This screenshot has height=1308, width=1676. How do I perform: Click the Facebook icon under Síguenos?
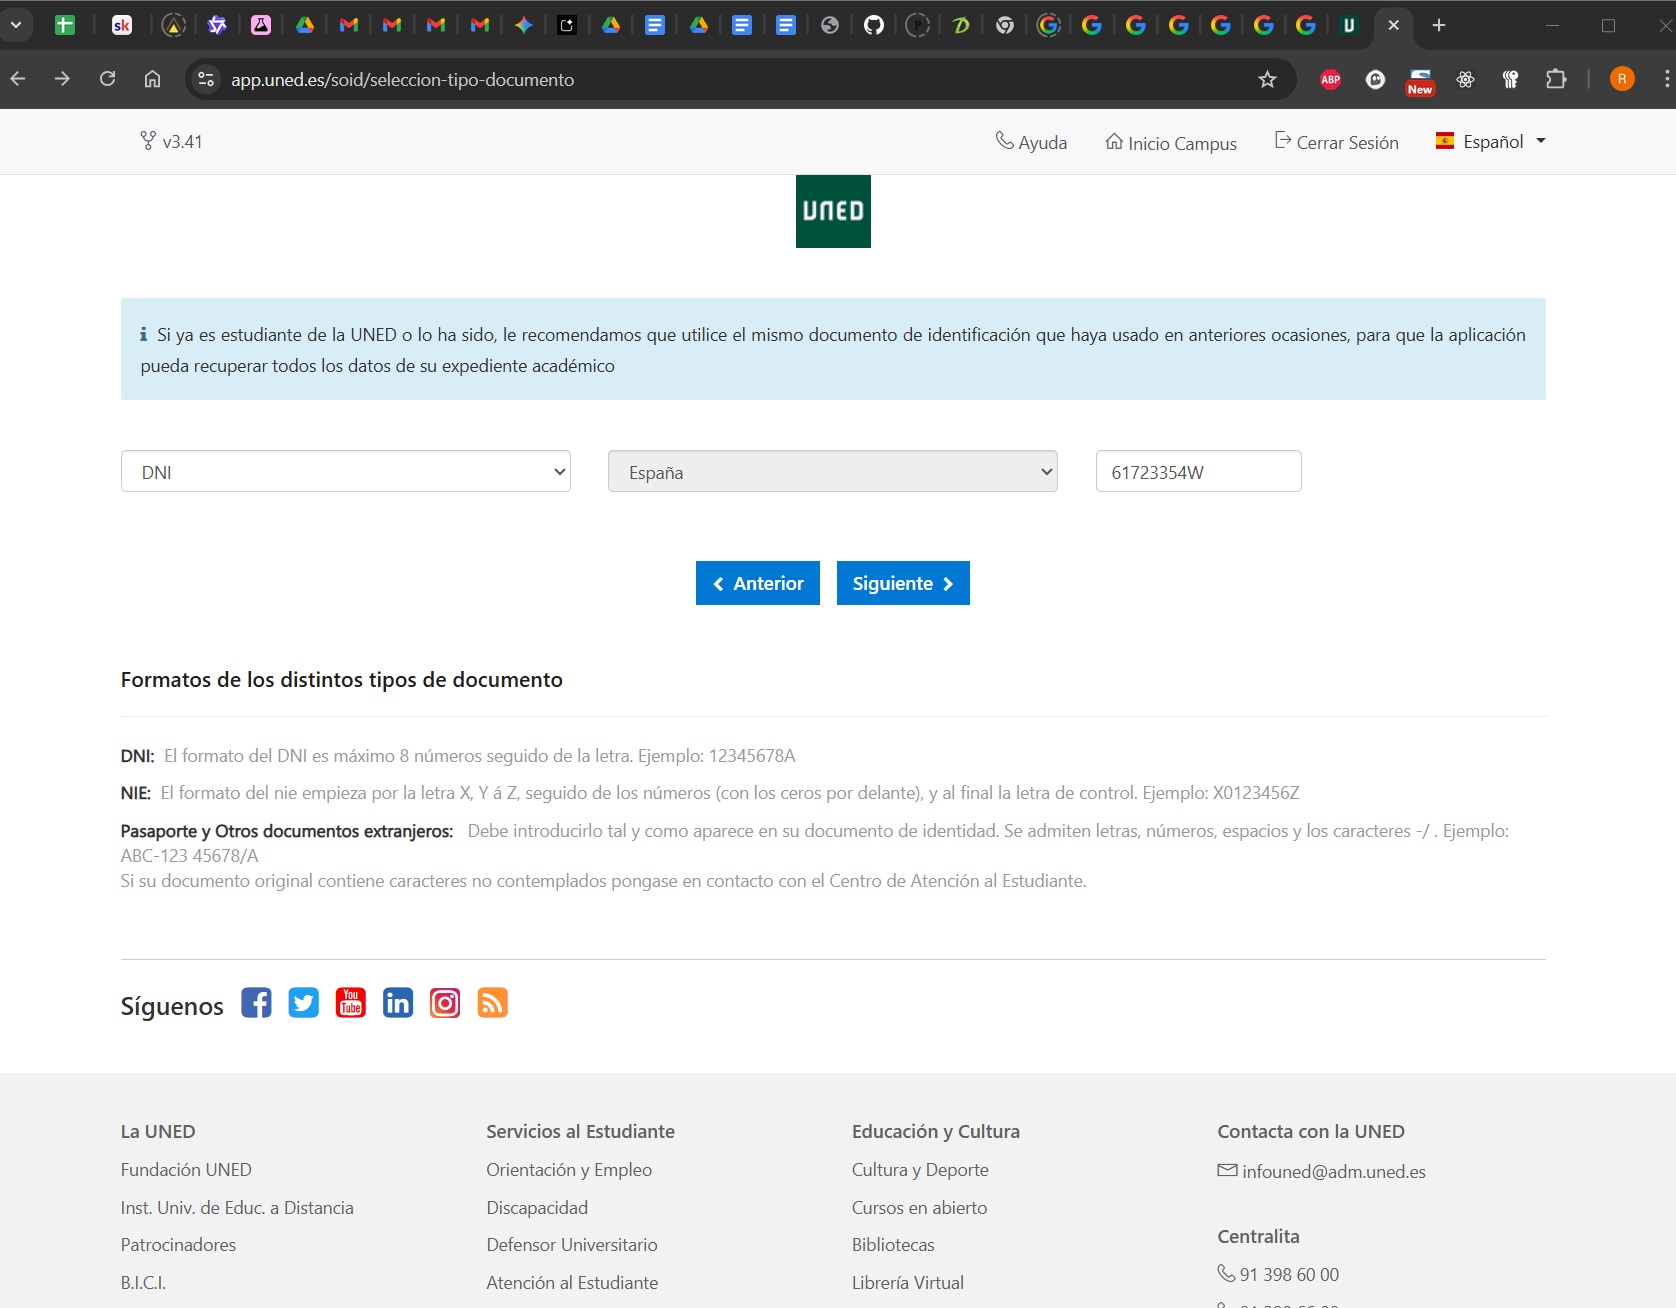coord(256,1003)
